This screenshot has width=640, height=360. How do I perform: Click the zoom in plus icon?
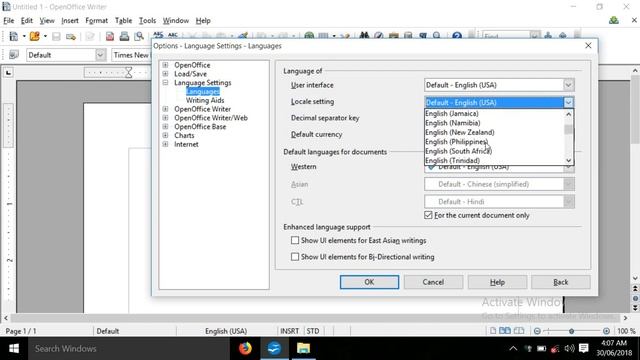pos(606,331)
